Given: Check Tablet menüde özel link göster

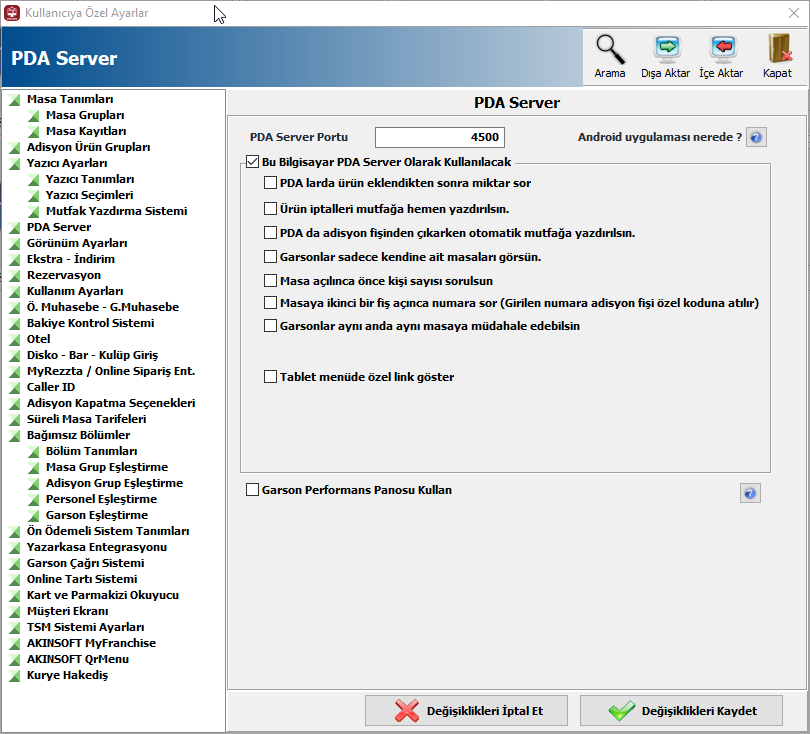Looking at the screenshot, I should (x=270, y=377).
